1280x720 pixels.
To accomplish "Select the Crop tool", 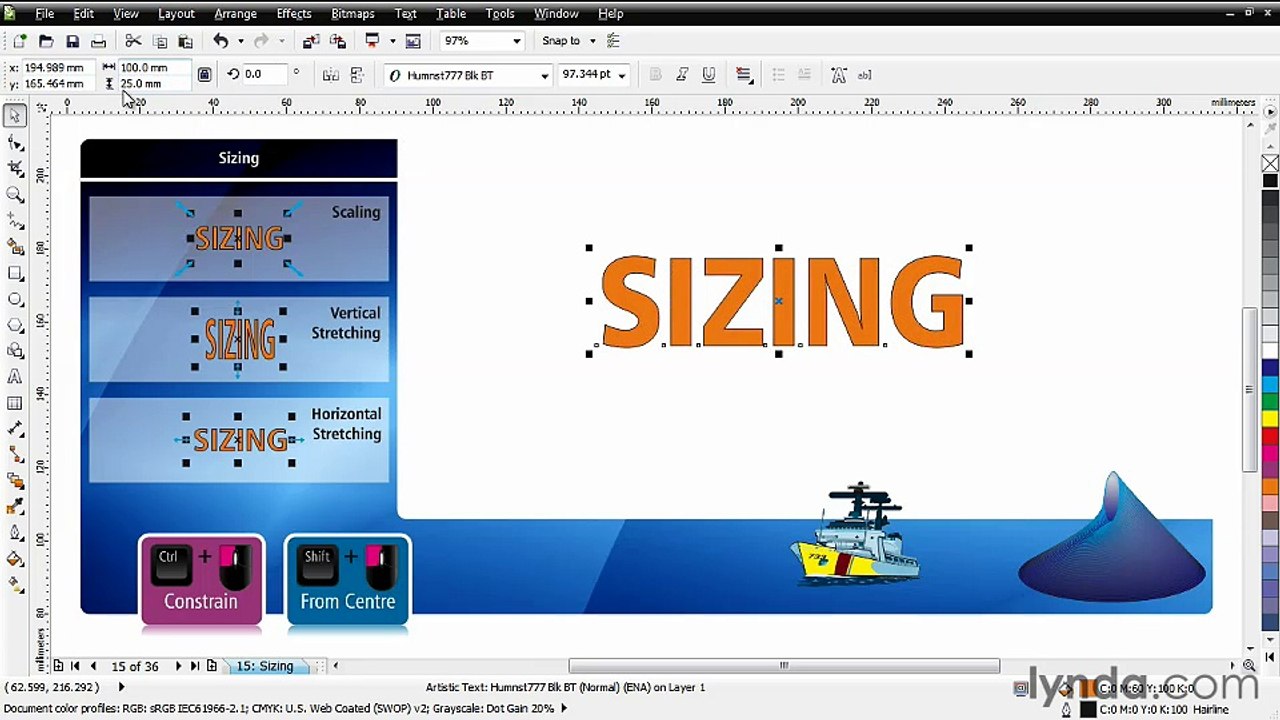I will pyautogui.click(x=15, y=169).
